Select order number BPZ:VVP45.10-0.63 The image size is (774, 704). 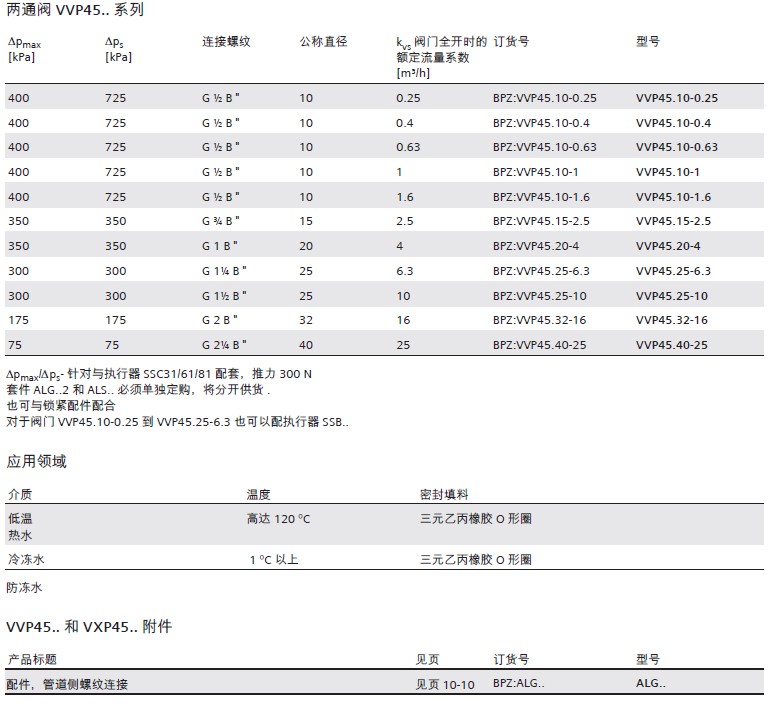[544, 147]
